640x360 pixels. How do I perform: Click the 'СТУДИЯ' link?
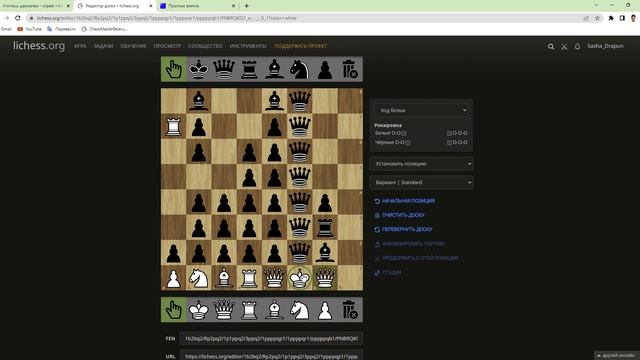(388, 272)
